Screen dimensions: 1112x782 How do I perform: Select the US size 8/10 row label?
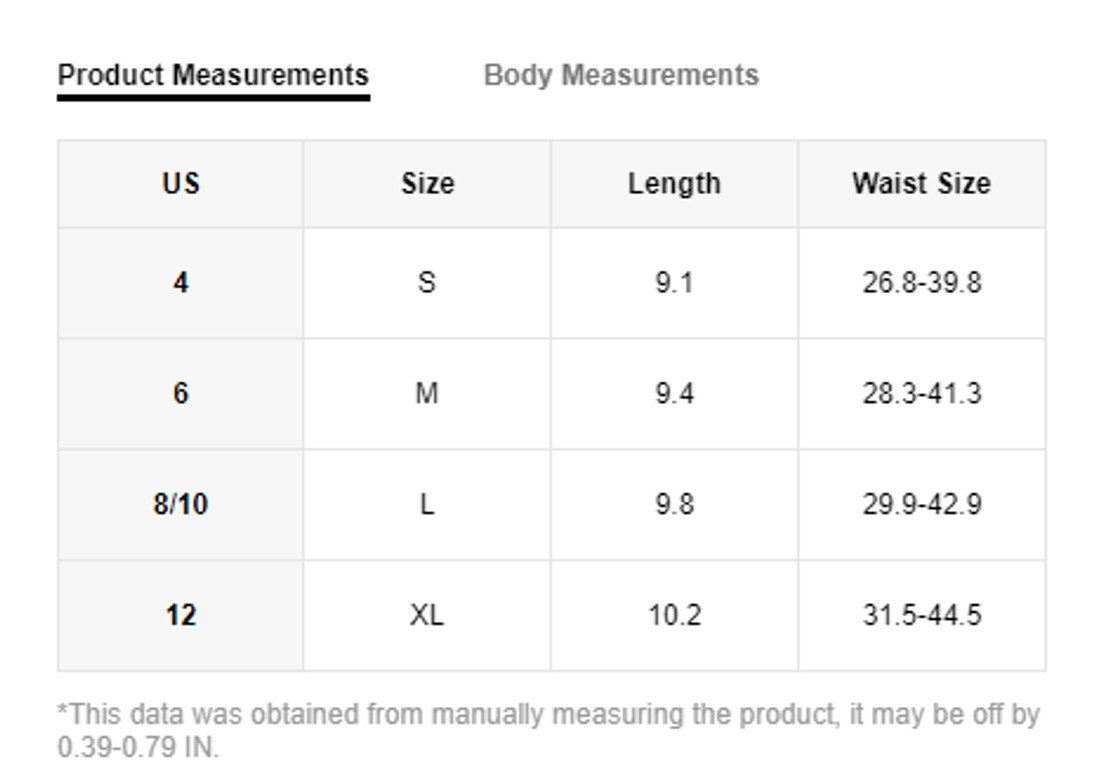coord(181,504)
